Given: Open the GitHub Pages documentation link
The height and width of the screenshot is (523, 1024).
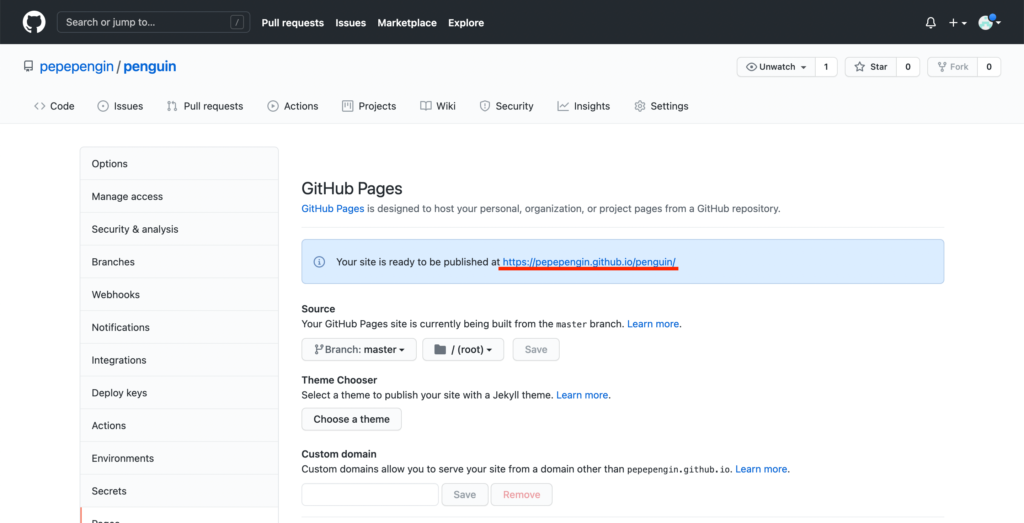Looking at the screenshot, I should coord(332,209).
